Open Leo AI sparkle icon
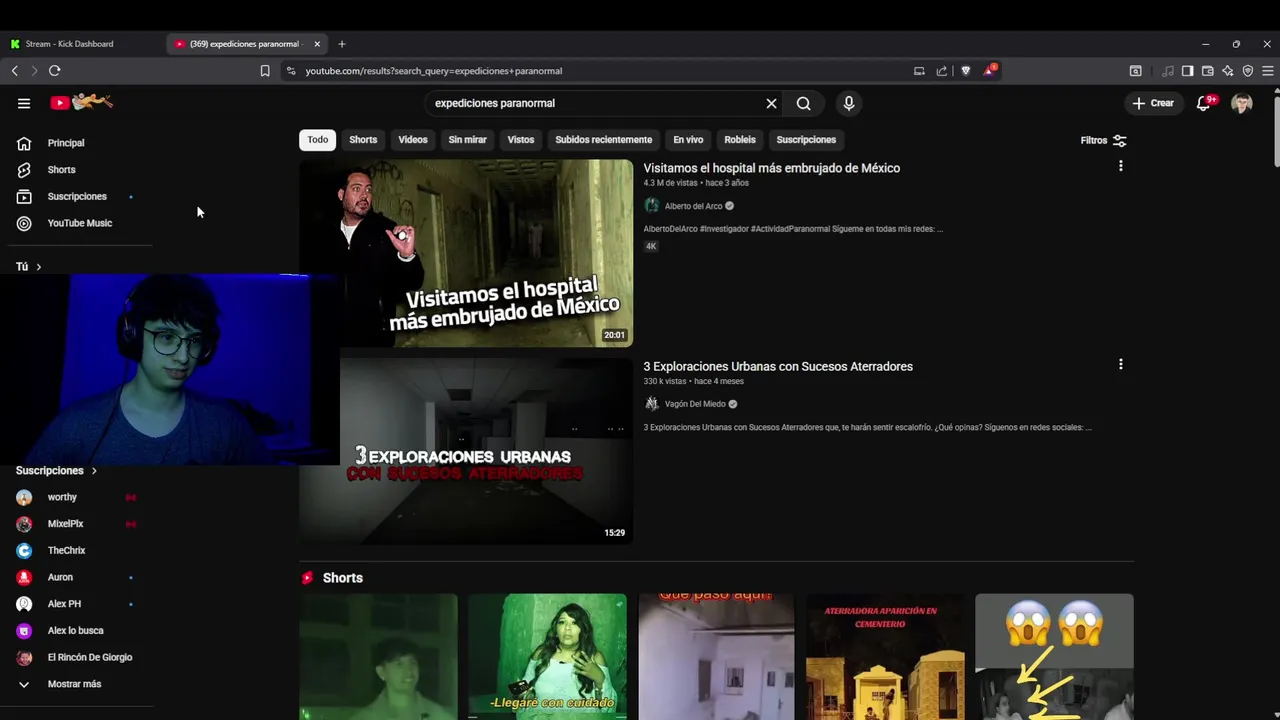This screenshot has width=1280, height=720. 1228,71
